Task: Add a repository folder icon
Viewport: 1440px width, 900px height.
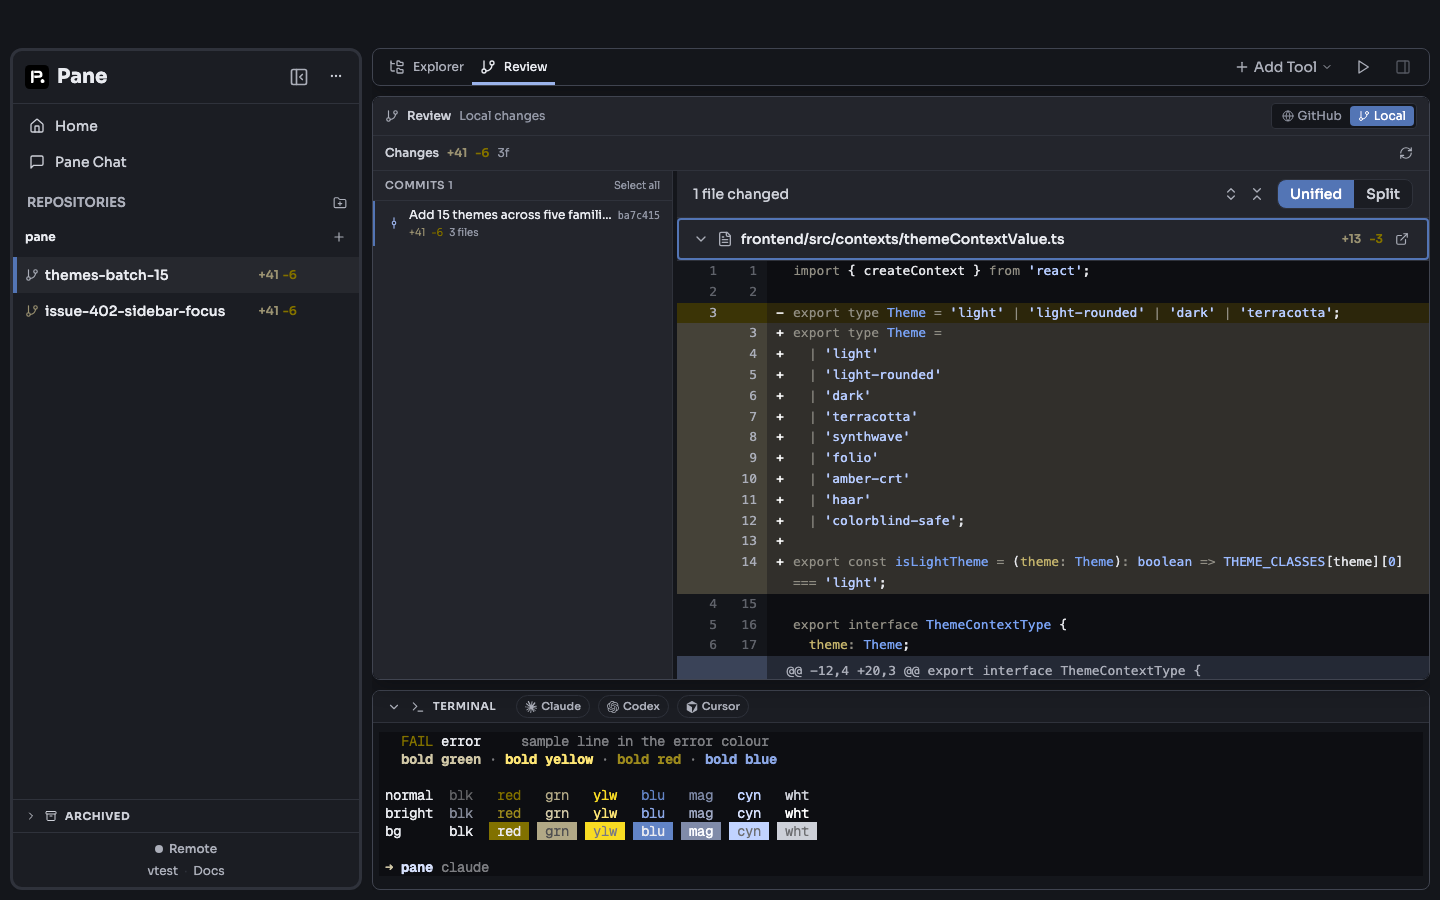Action: [x=340, y=202]
